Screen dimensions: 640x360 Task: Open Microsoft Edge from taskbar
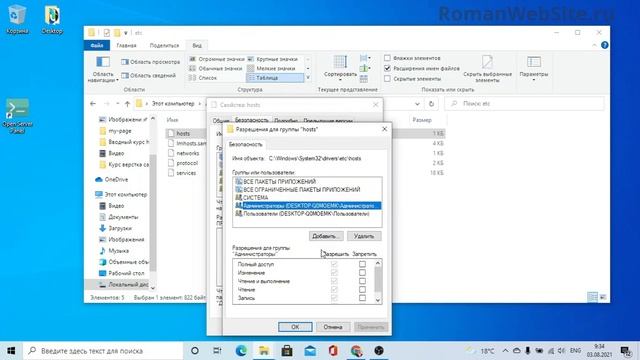coord(241,351)
